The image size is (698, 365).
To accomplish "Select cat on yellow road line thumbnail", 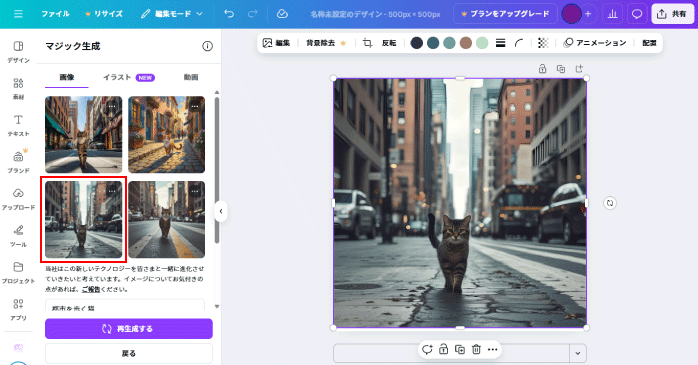I will [166, 219].
